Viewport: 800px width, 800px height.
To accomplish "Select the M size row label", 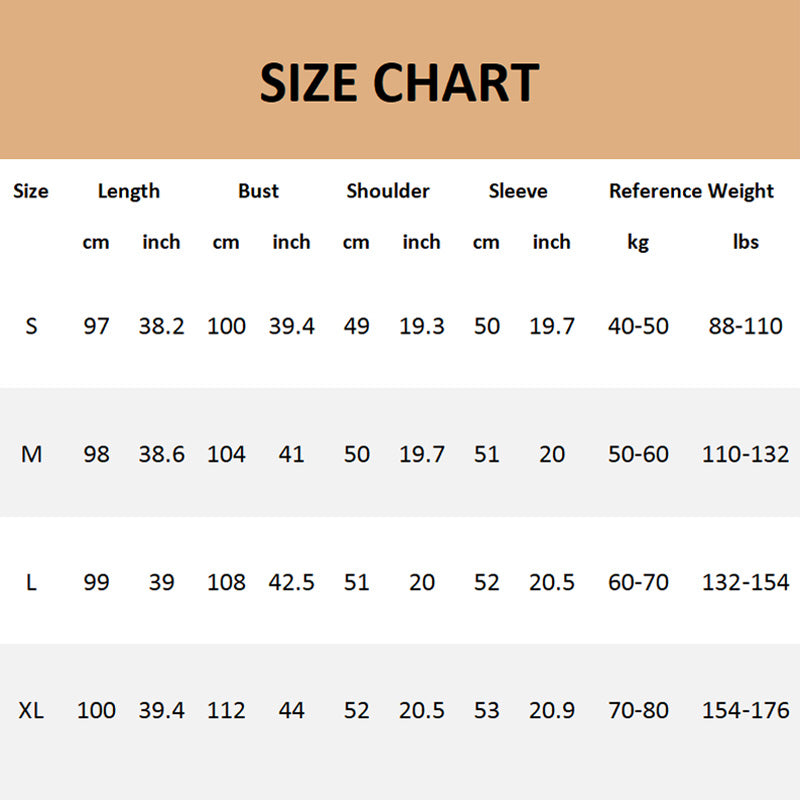I will point(31,454).
